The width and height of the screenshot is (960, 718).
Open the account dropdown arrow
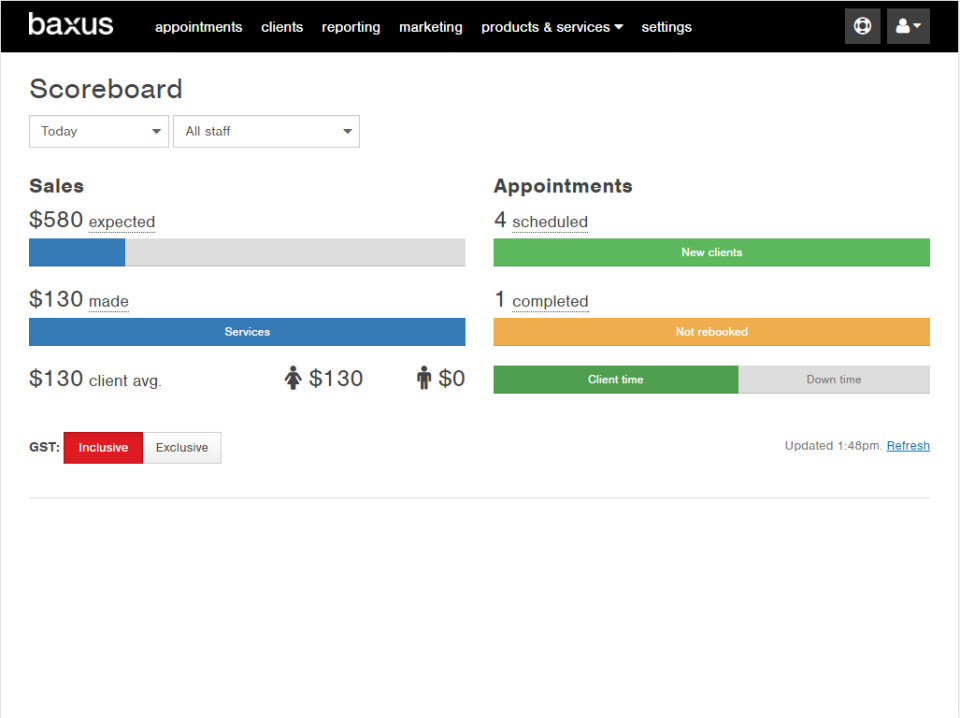point(918,26)
